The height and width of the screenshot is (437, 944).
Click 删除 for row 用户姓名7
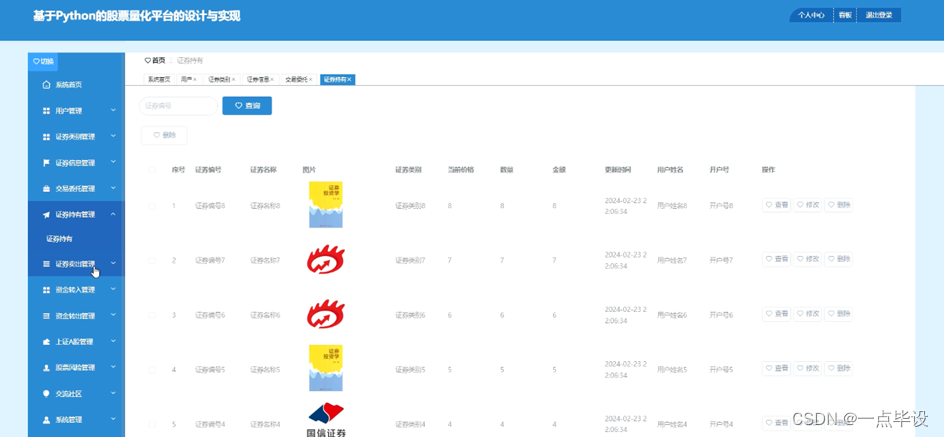[x=838, y=259]
